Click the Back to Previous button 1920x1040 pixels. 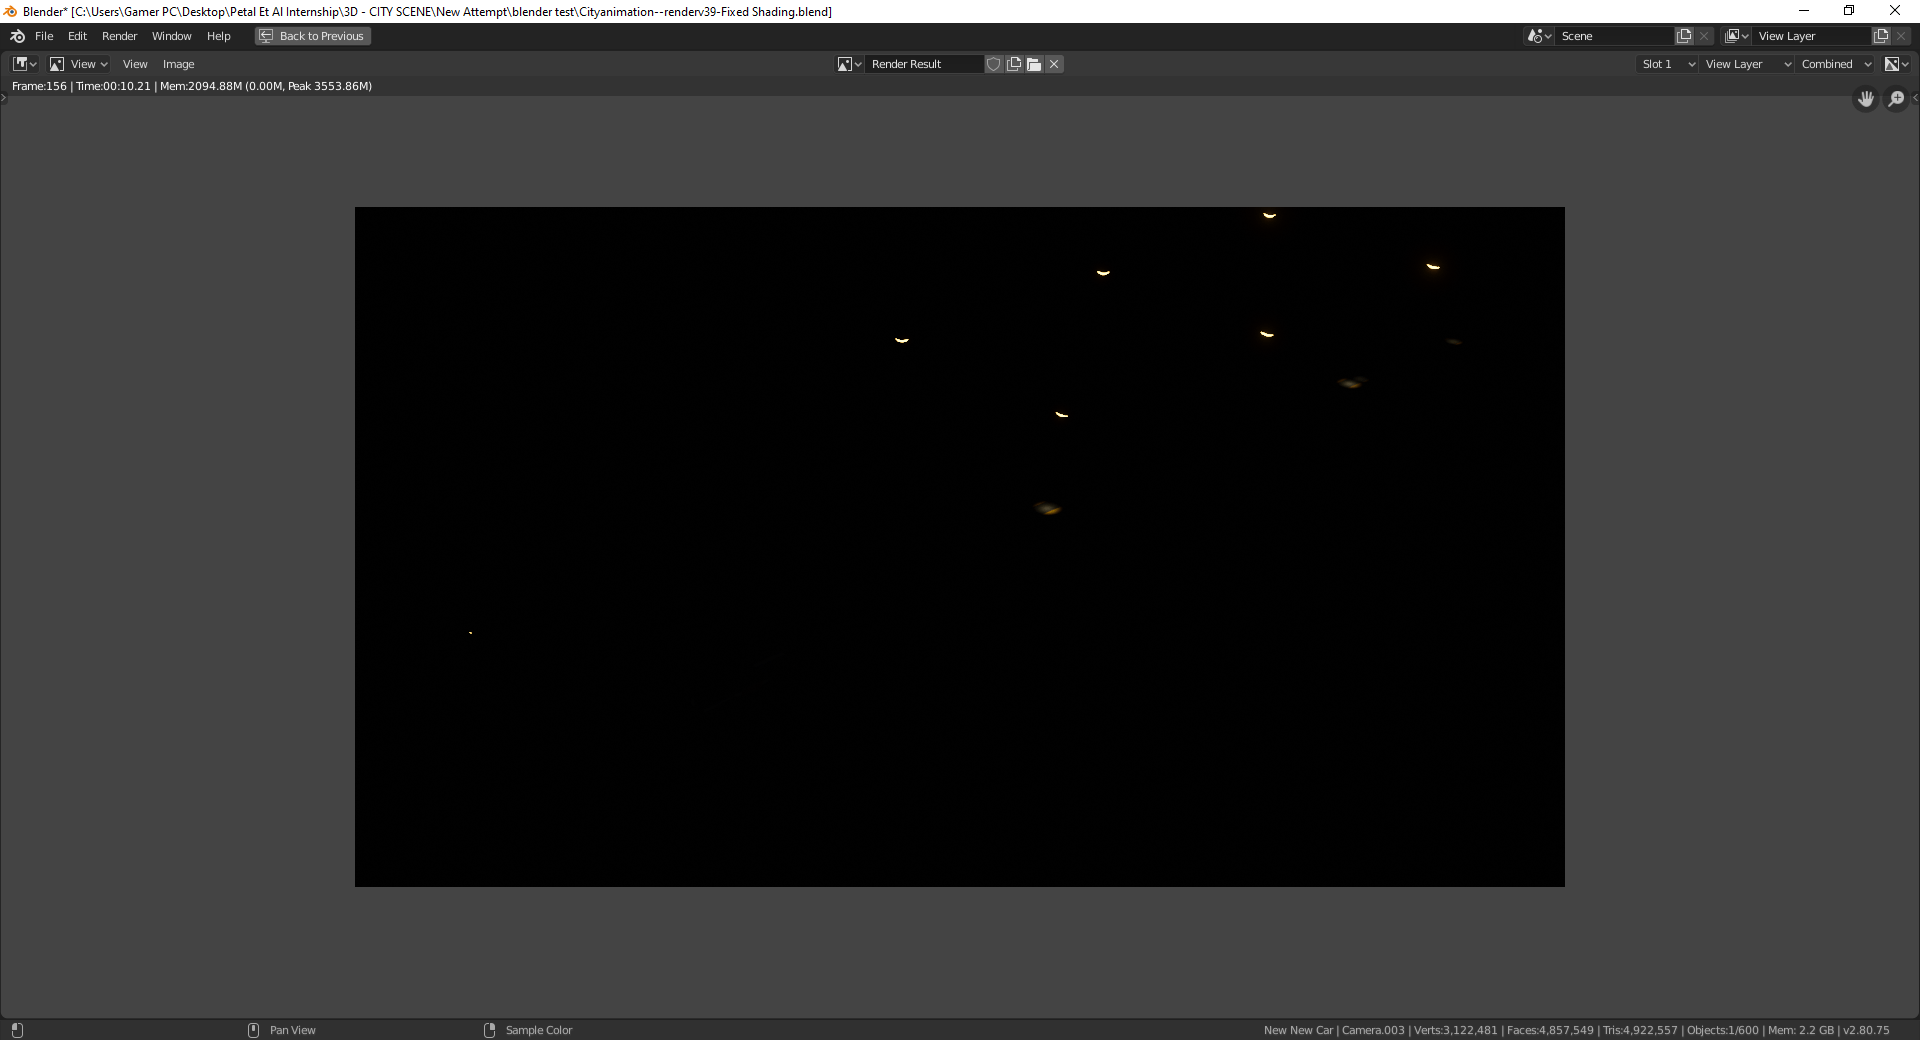(311, 36)
